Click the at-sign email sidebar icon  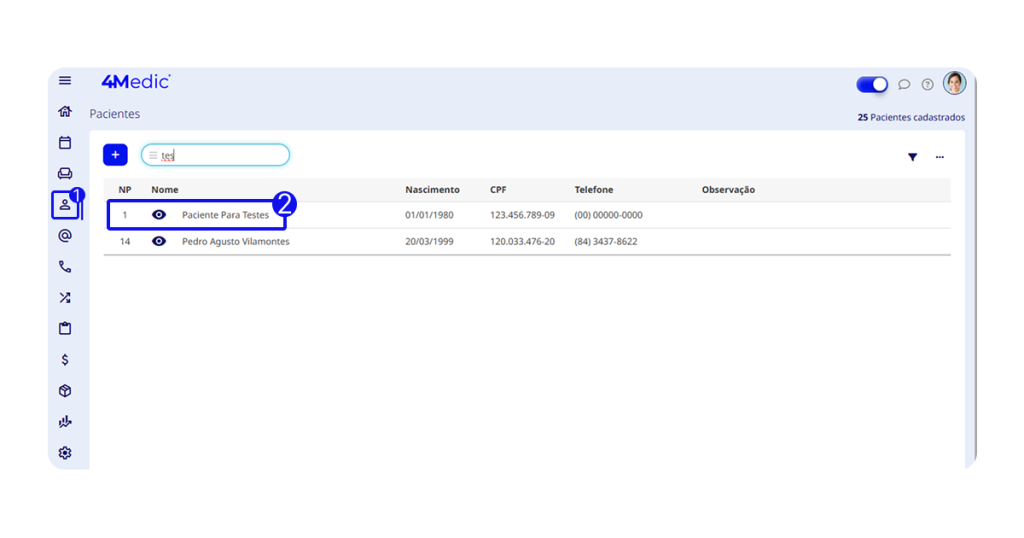[65, 236]
